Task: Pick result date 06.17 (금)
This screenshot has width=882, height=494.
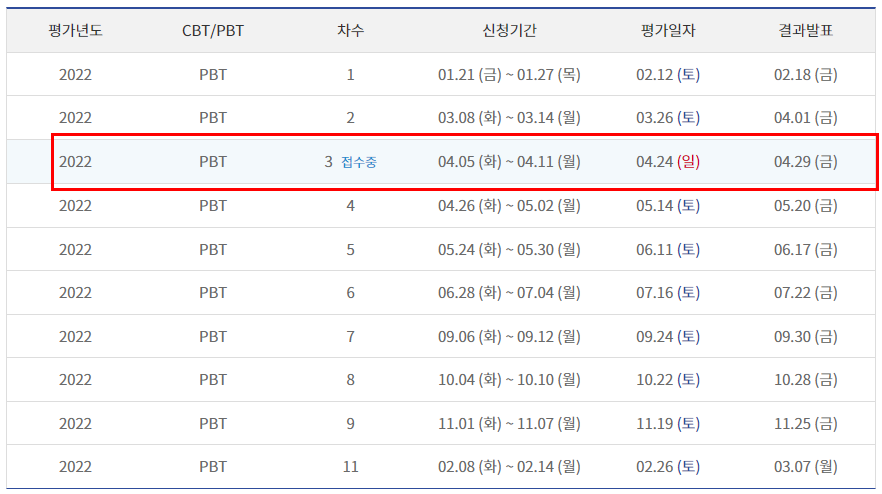Action: coord(806,250)
